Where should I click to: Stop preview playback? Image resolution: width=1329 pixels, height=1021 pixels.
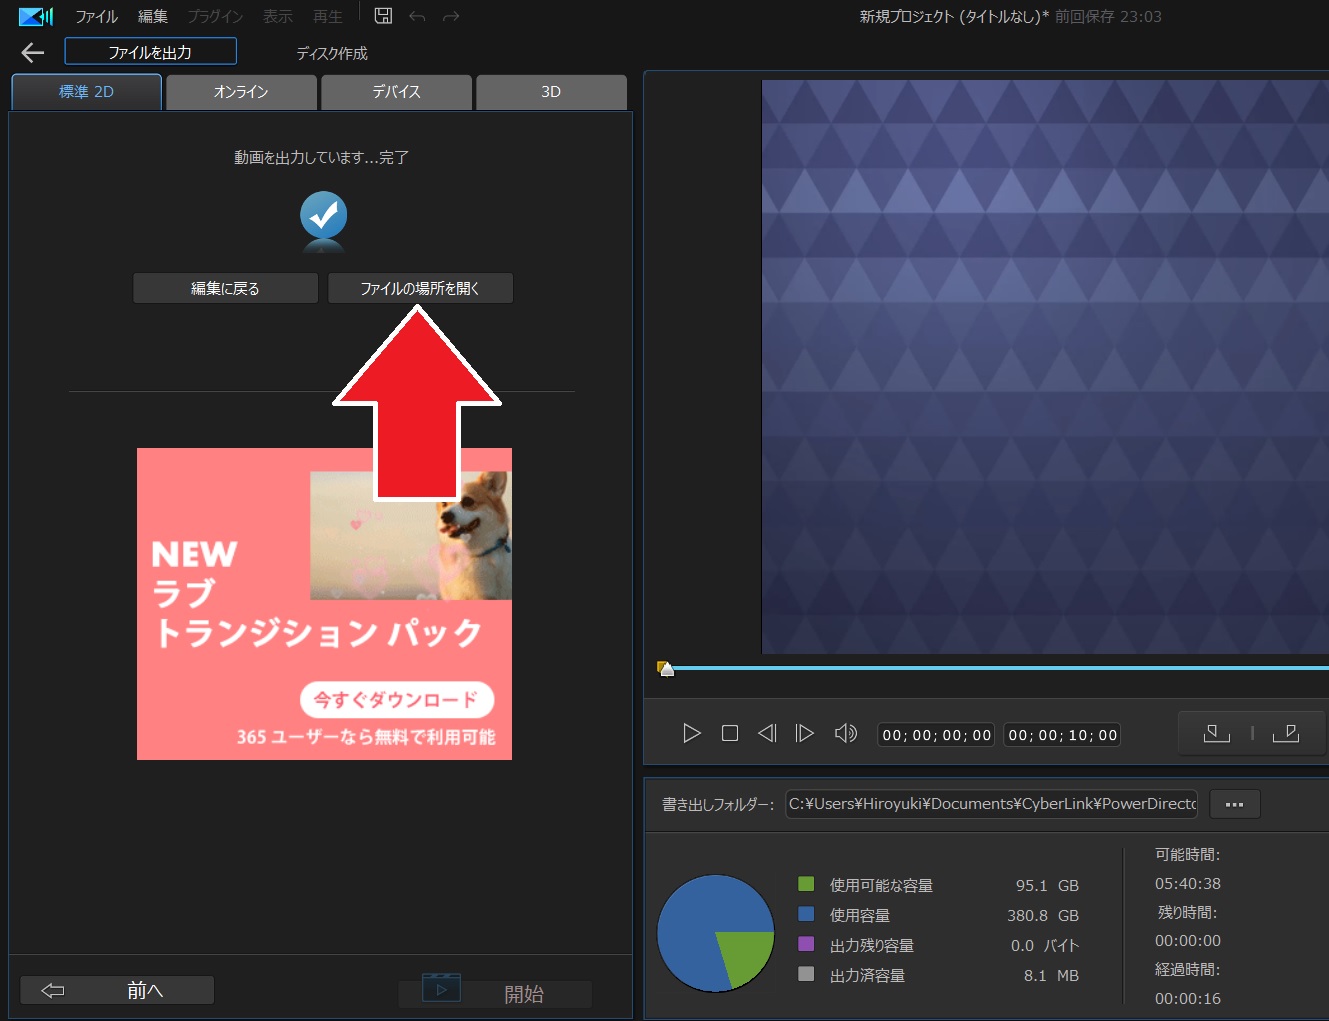729,733
